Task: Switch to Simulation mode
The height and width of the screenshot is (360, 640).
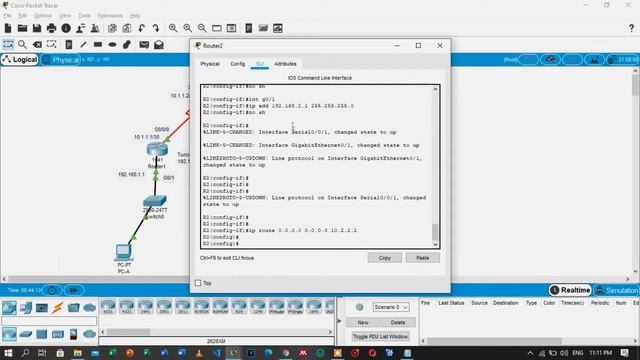Action: tap(616, 290)
